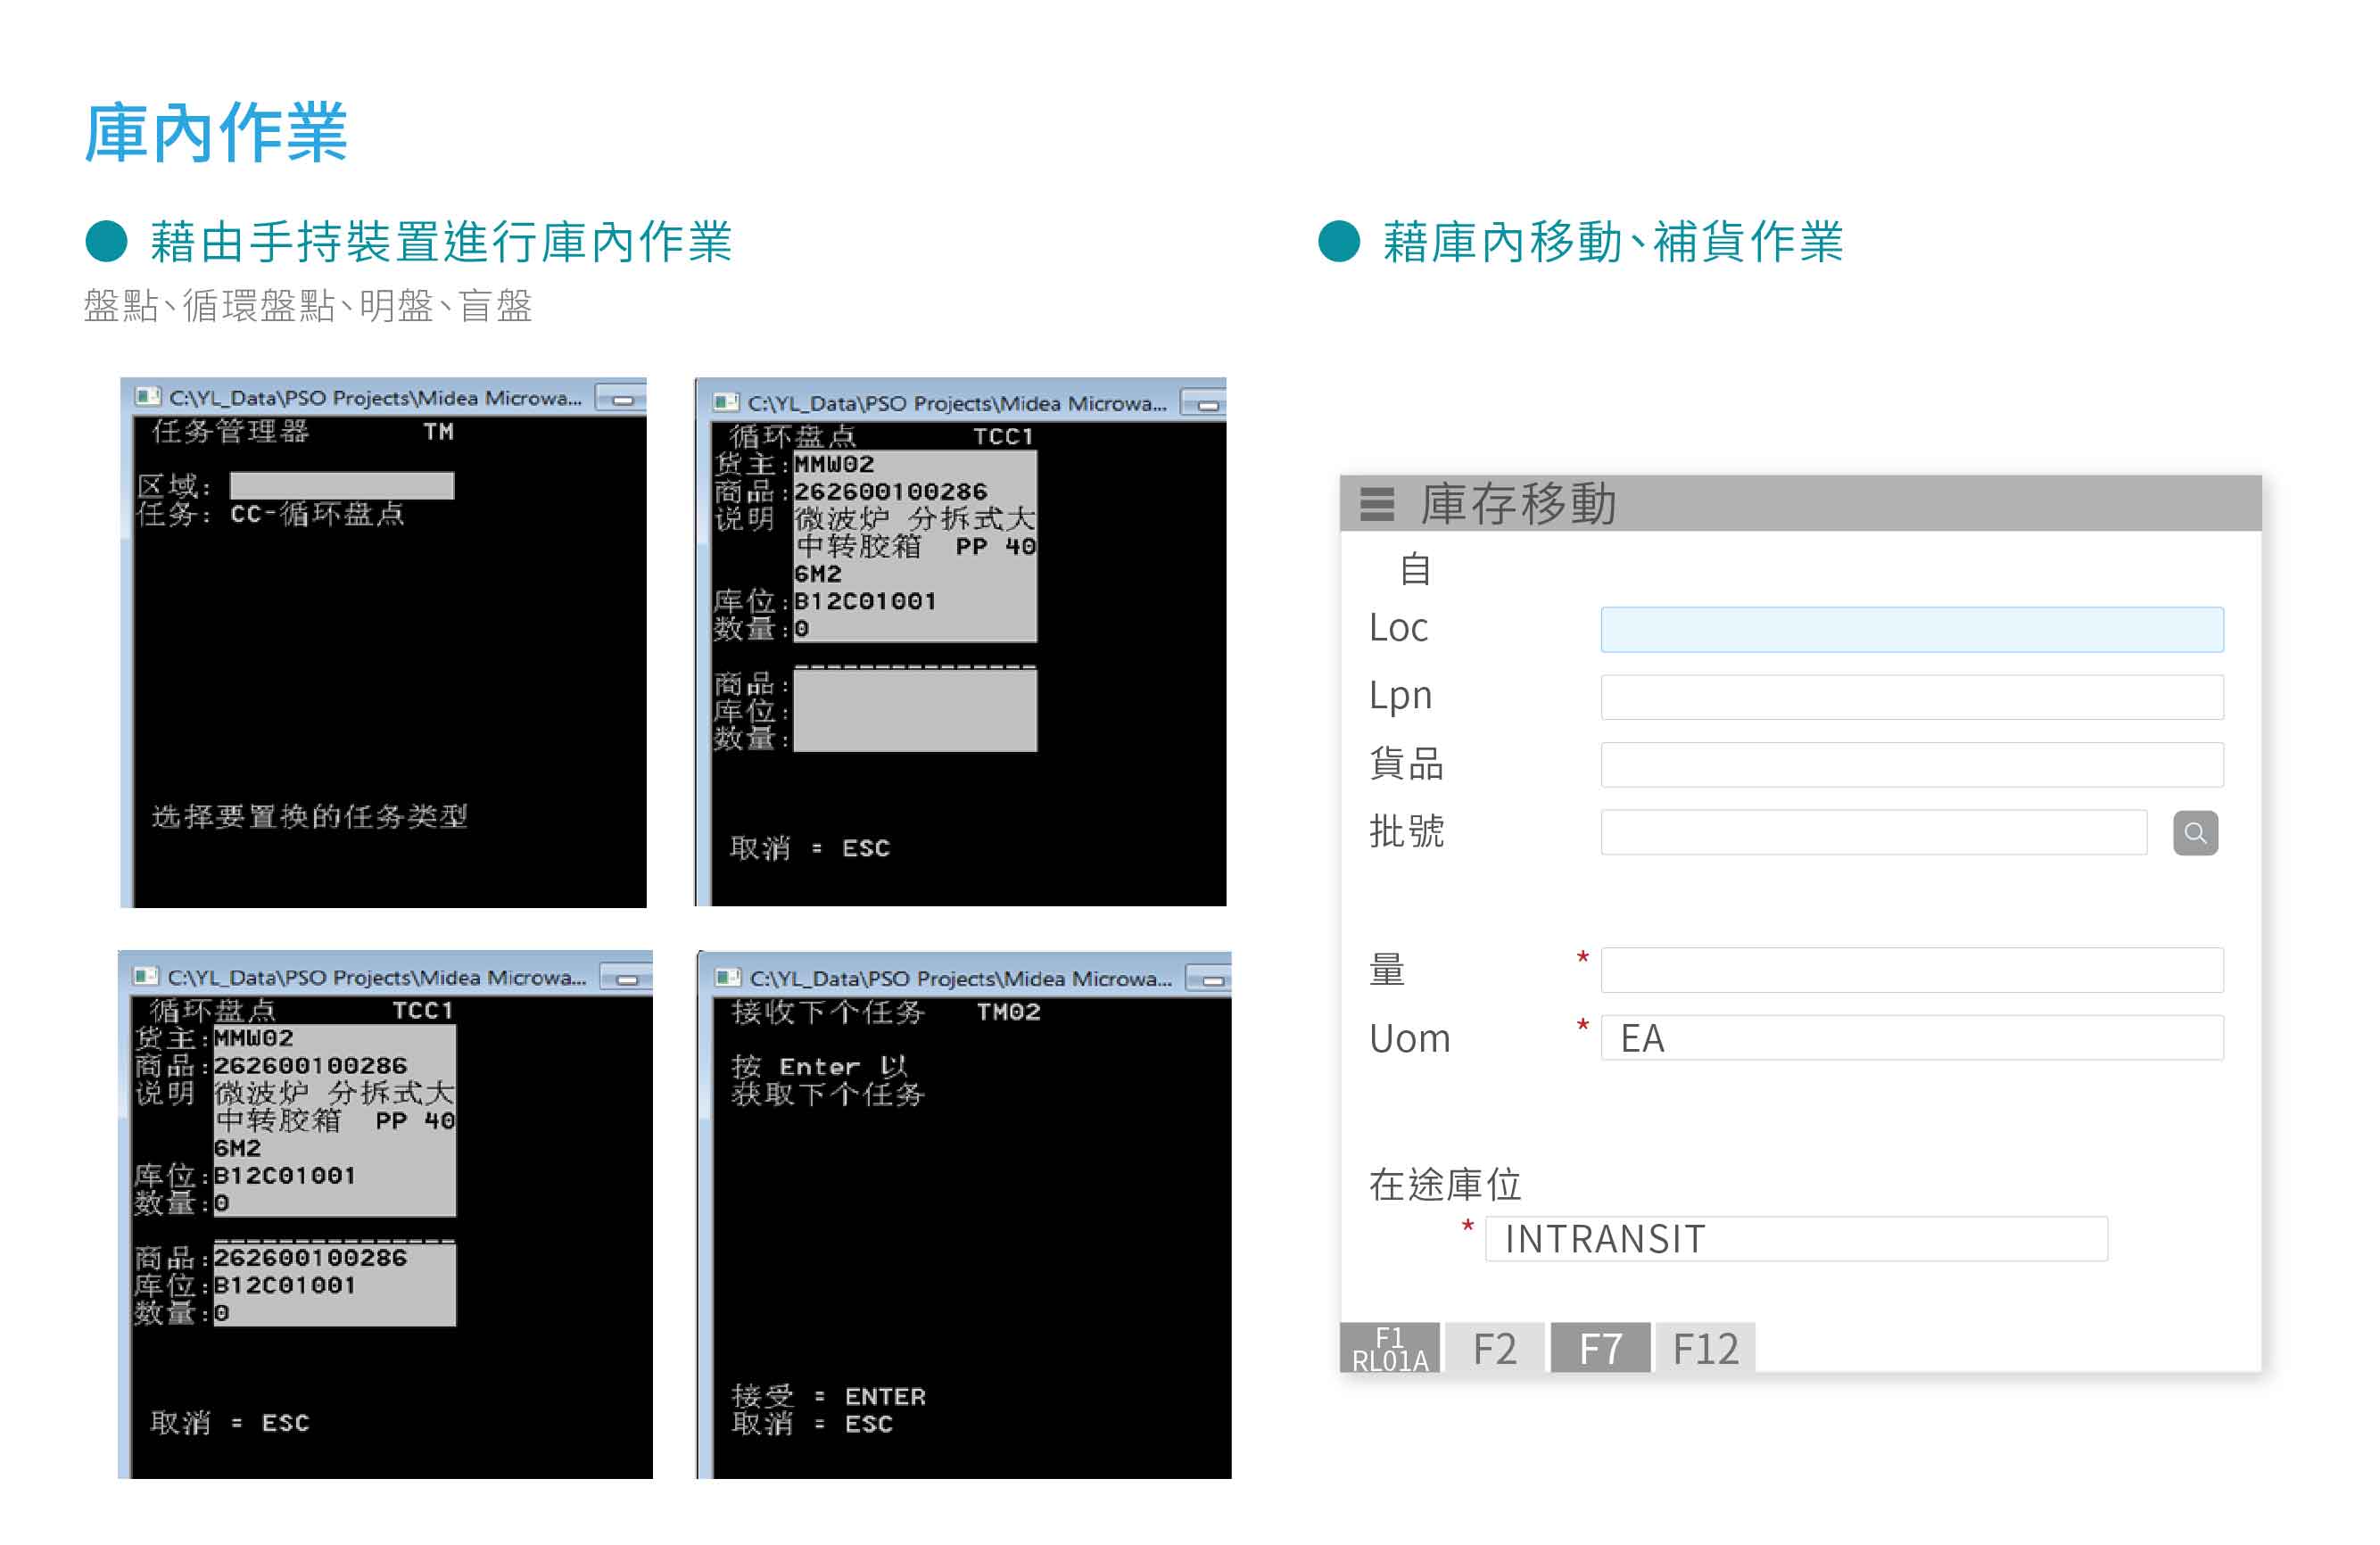Click the 批號 search magnifier icon
Screen dimensions: 2380x1545
click(x=2195, y=833)
